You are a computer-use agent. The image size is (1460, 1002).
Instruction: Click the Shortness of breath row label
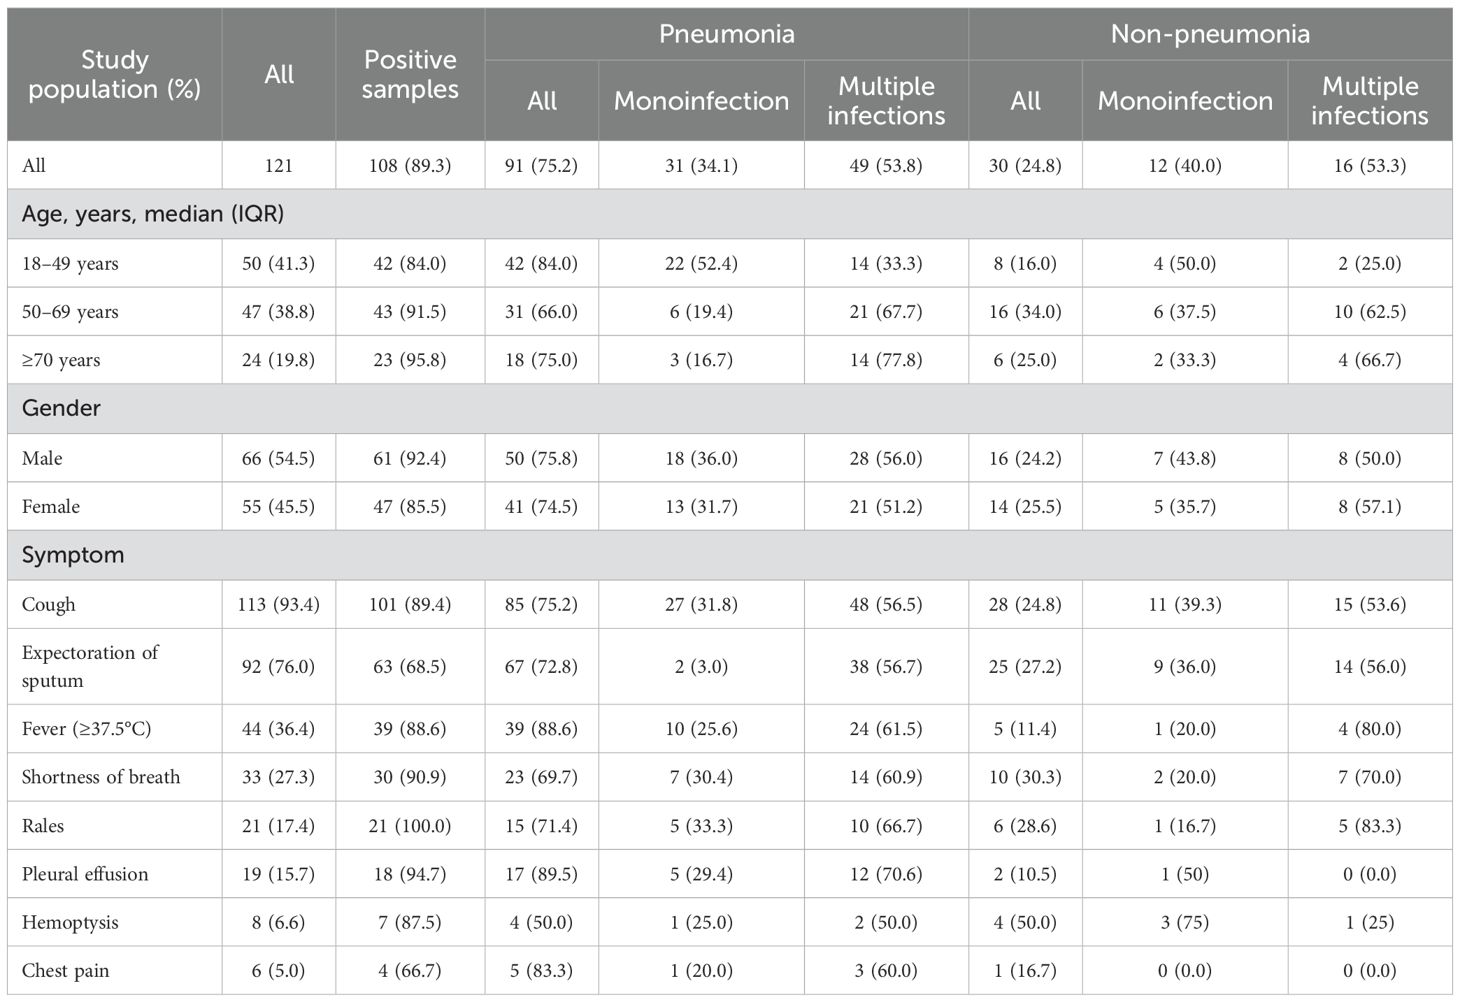tap(101, 777)
